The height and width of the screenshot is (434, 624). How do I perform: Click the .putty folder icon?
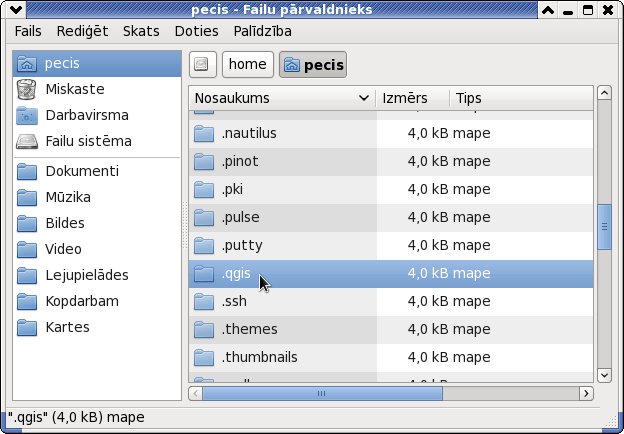[204, 245]
